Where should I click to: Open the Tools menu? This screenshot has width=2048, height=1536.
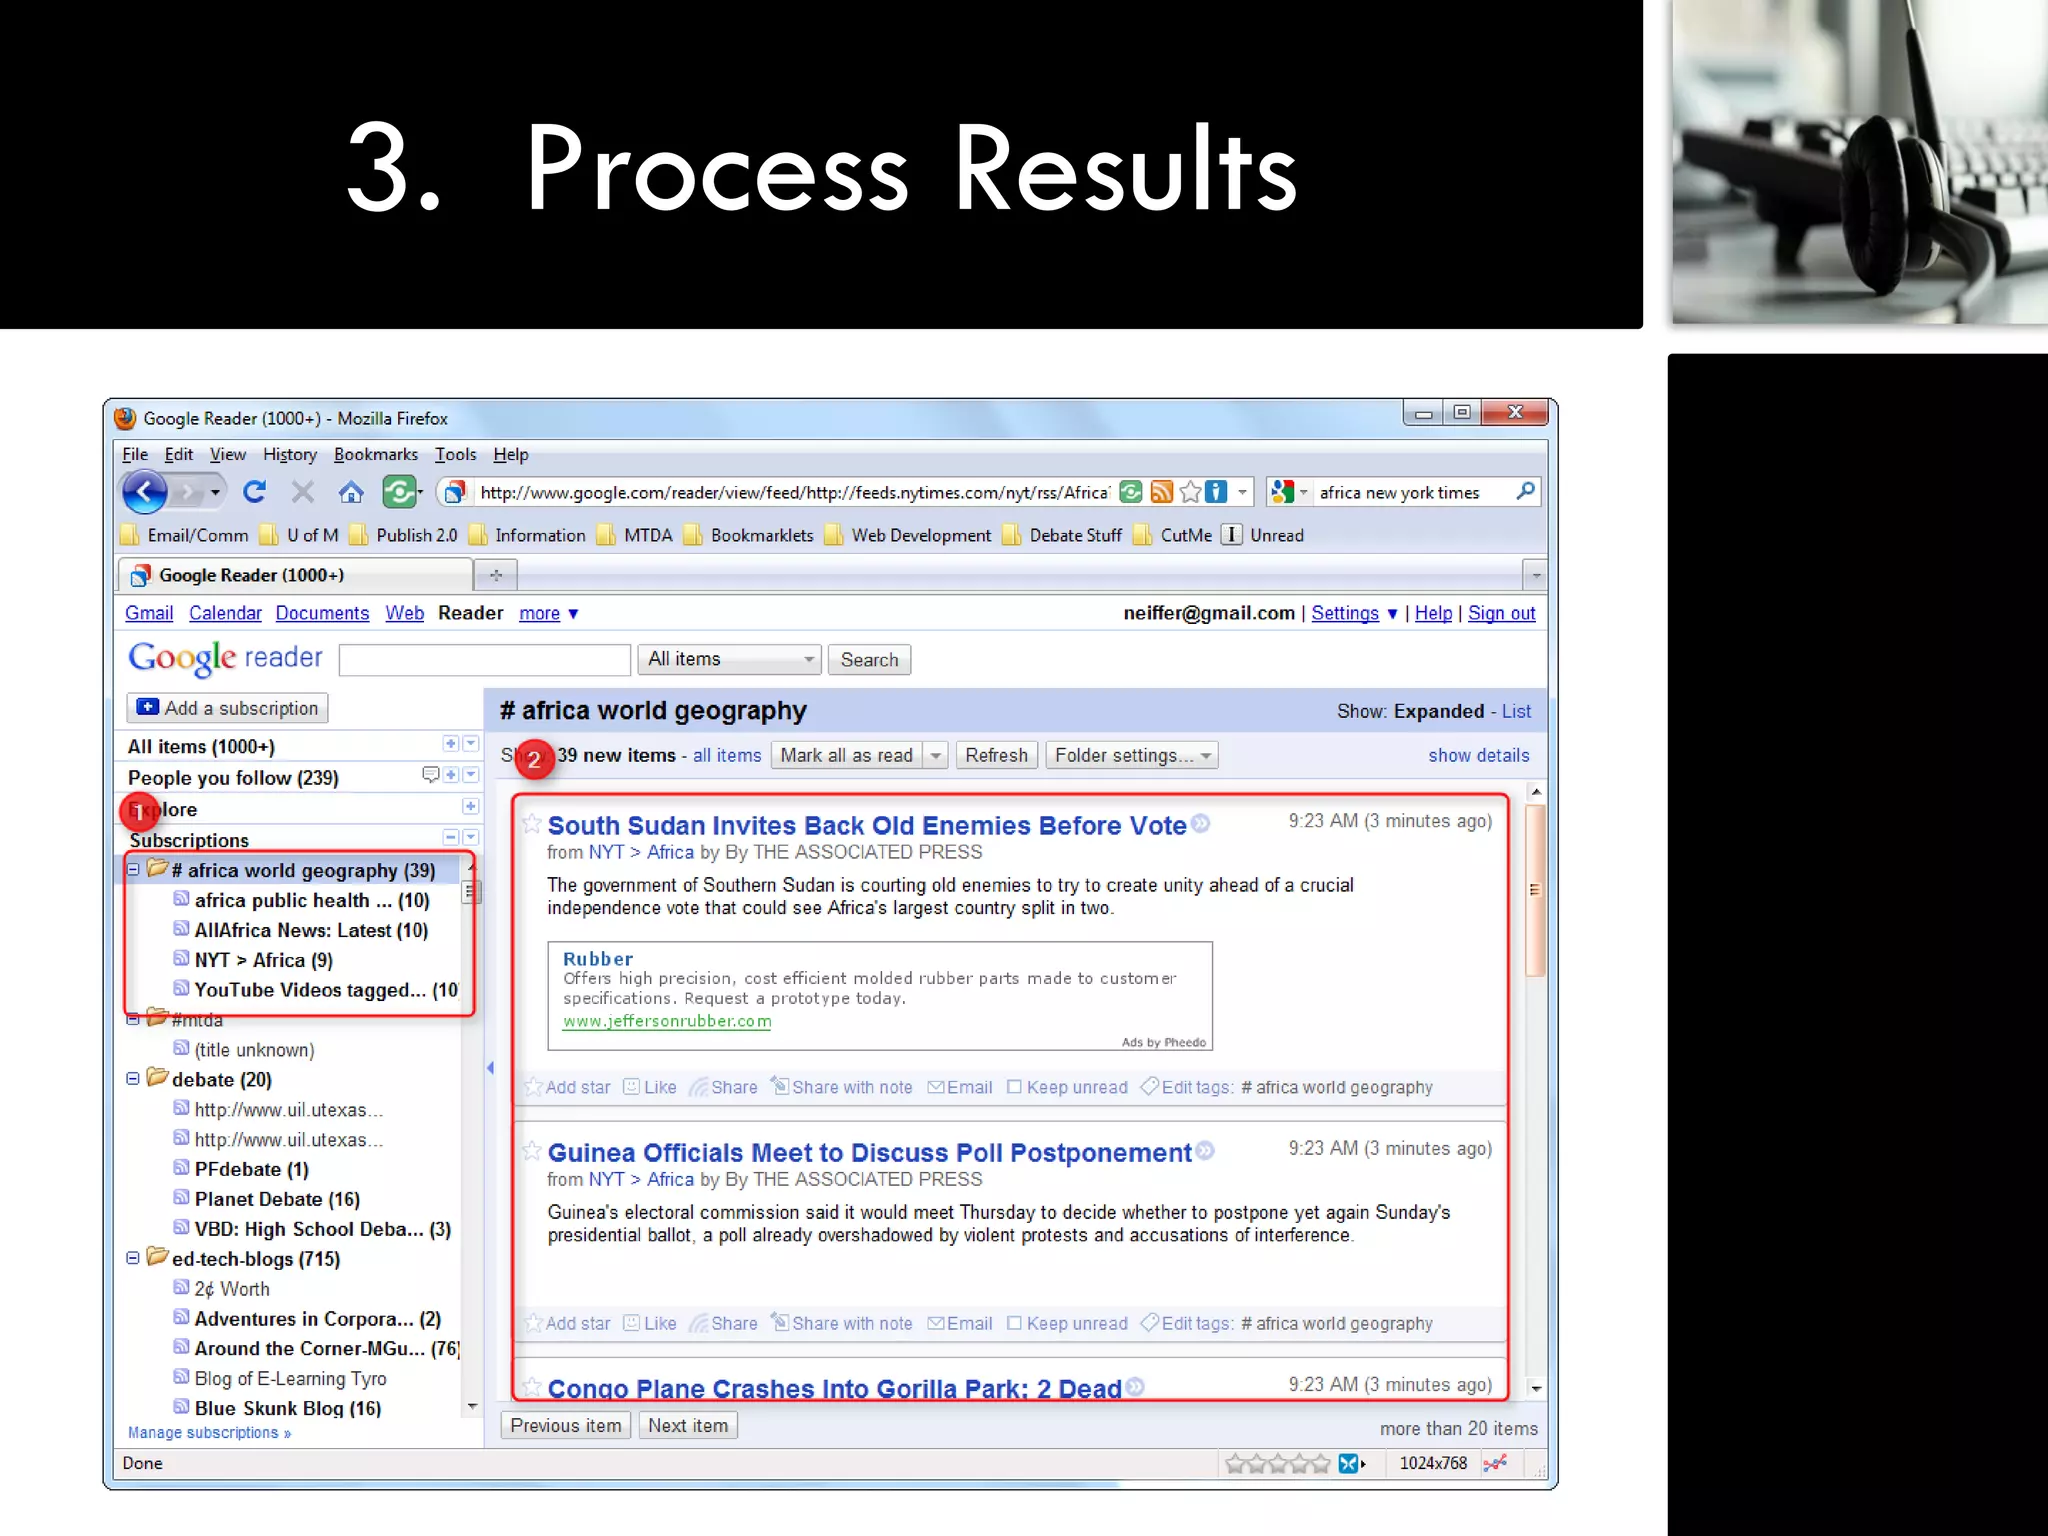point(455,455)
